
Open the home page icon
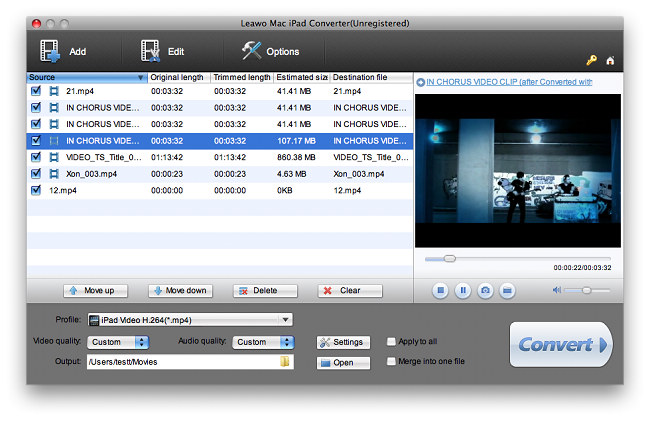click(x=610, y=60)
